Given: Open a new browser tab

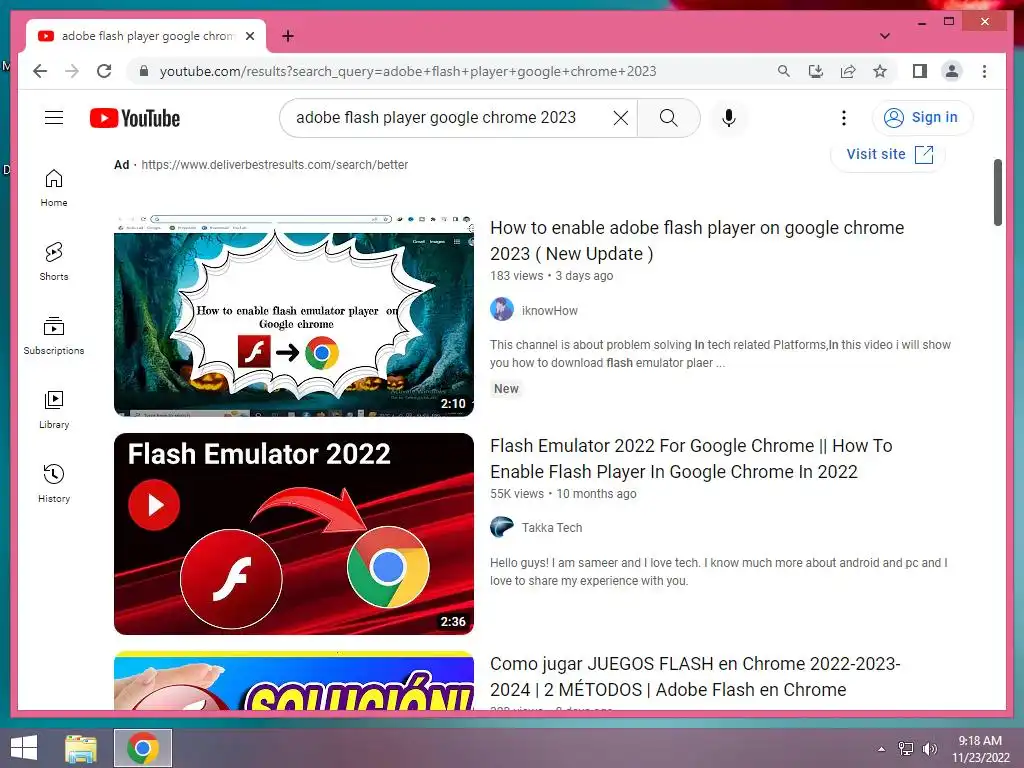Looking at the screenshot, I should click(288, 36).
